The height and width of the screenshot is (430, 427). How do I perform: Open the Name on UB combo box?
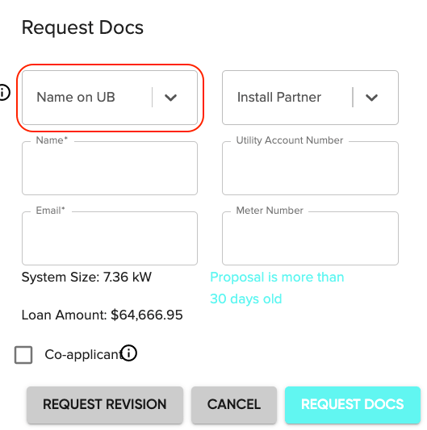[110, 98]
